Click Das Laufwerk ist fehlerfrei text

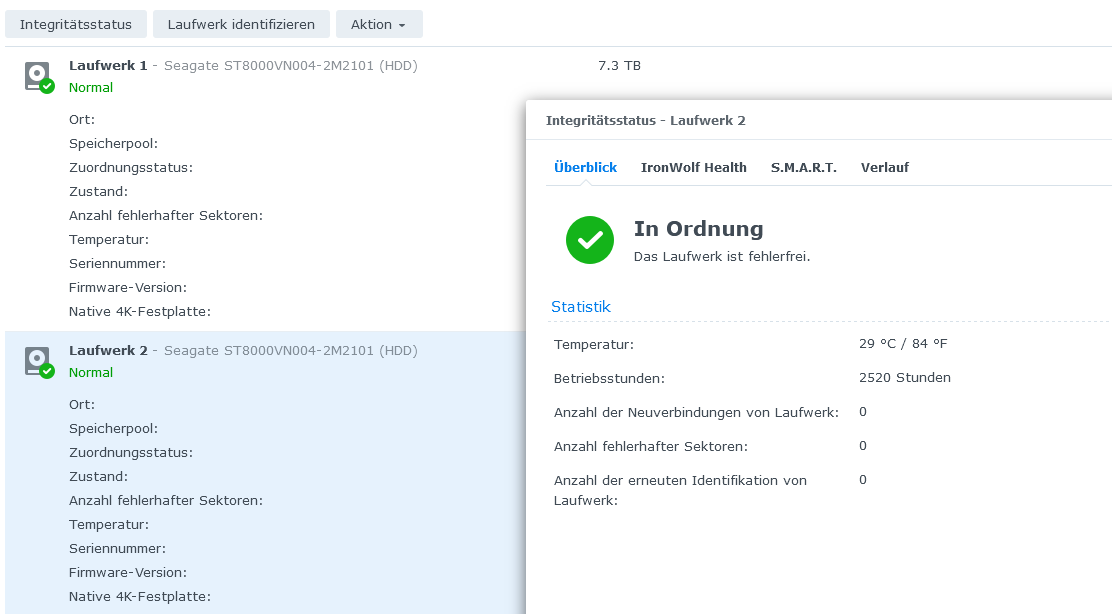click(x=721, y=257)
